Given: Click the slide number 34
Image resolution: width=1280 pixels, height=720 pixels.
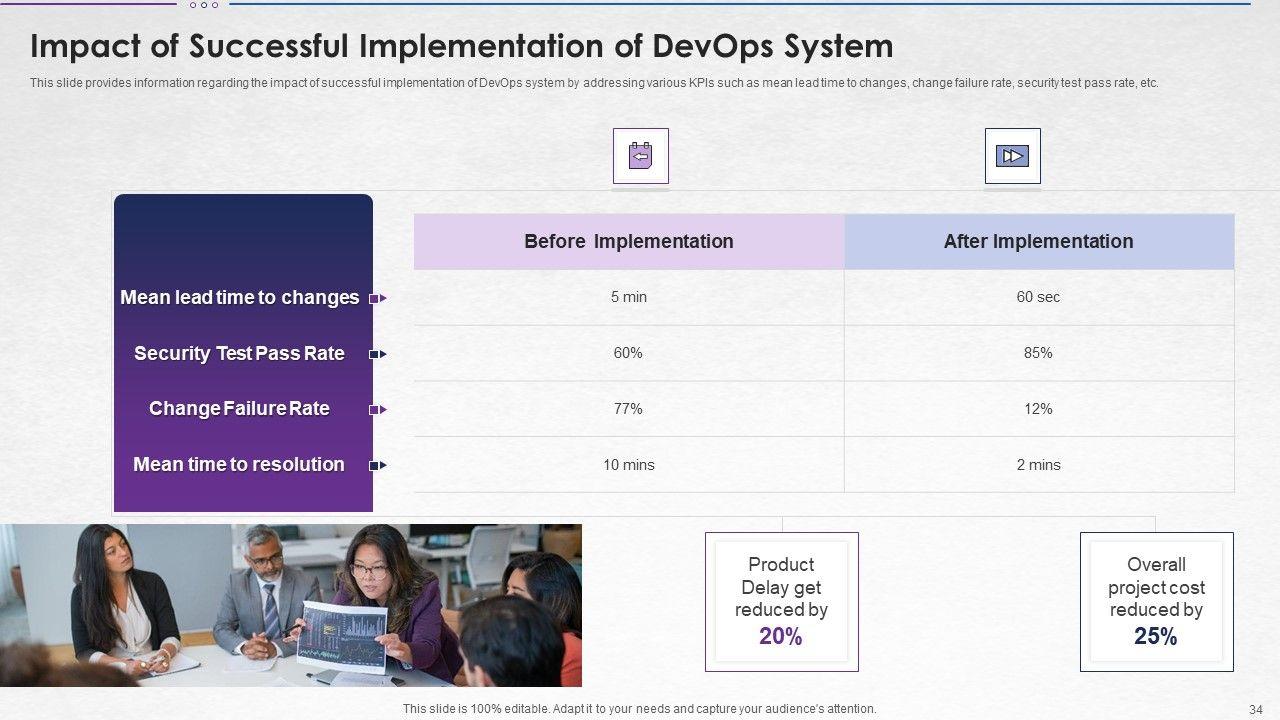Looking at the screenshot, I should (x=1256, y=709).
